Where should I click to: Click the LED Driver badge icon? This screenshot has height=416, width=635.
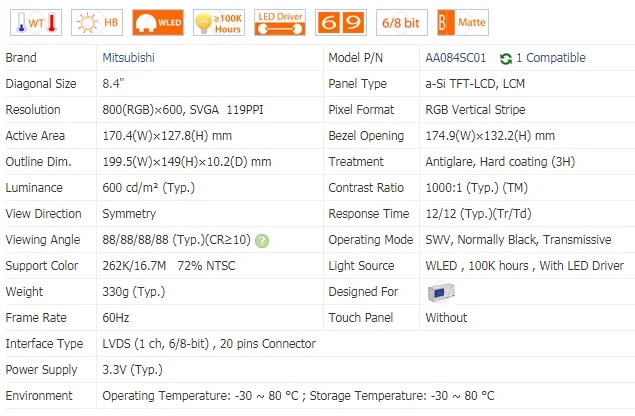point(280,23)
